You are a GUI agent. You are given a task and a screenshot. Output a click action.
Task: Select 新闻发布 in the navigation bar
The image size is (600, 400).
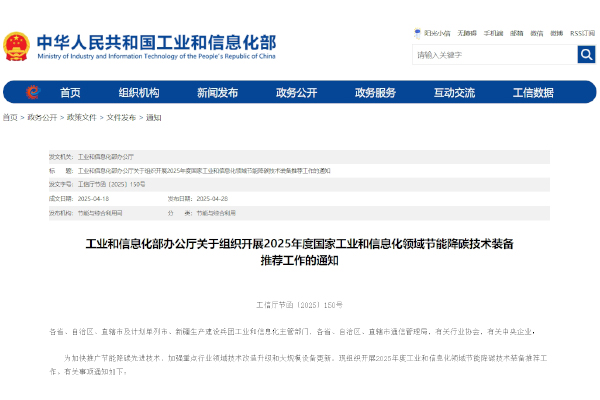217,92
